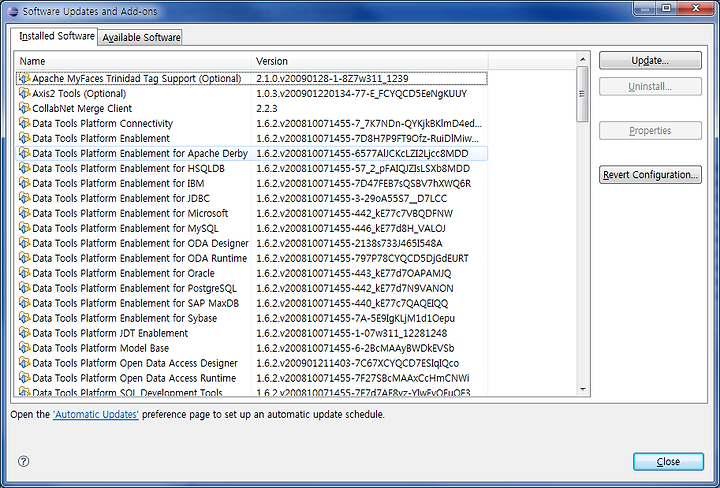Click the Apache MyFaces Trinidad Tag Support feature icon

pyautogui.click(x=24, y=79)
